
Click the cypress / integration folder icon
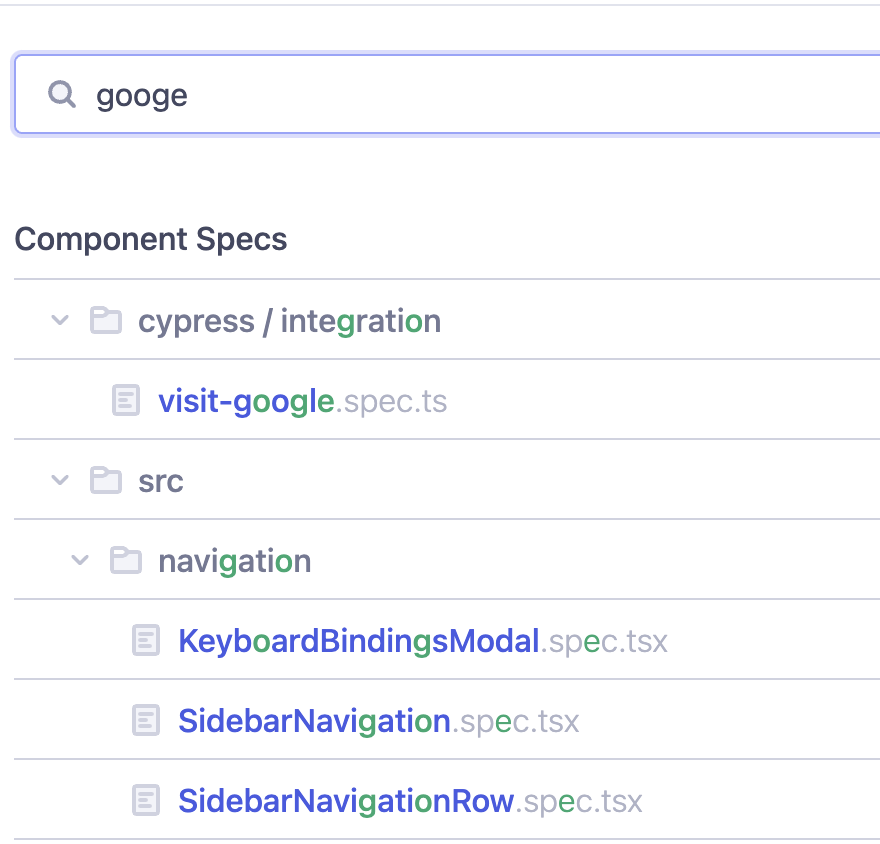[105, 321]
